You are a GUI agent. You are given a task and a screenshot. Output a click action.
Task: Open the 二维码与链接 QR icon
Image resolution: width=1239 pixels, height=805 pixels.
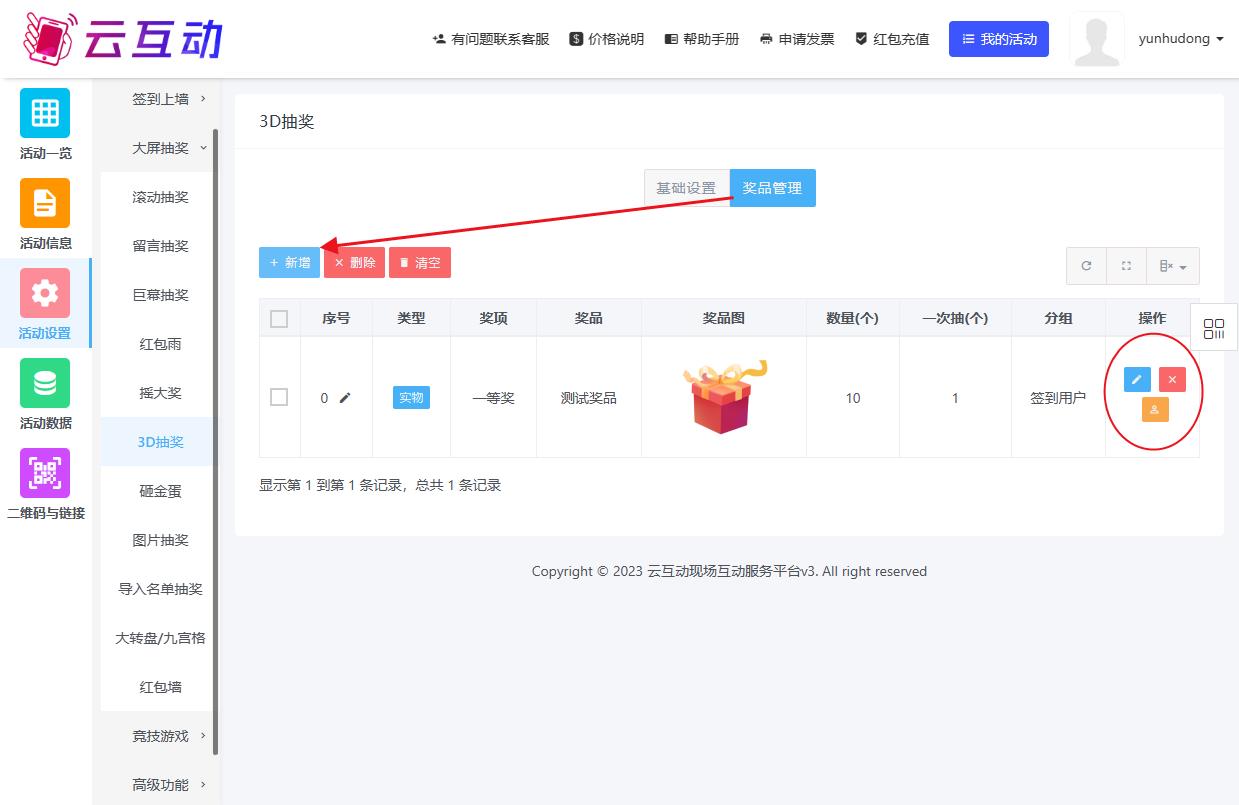click(x=45, y=473)
